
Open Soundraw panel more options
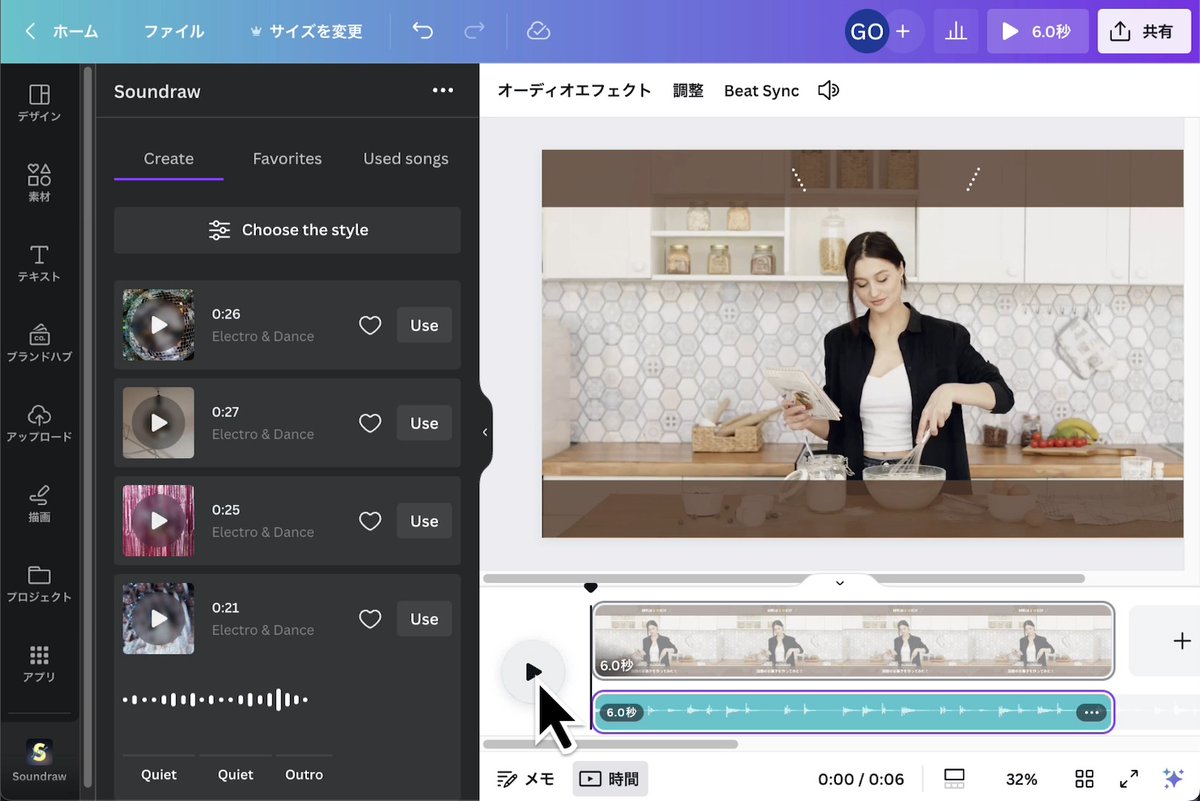point(443,91)
